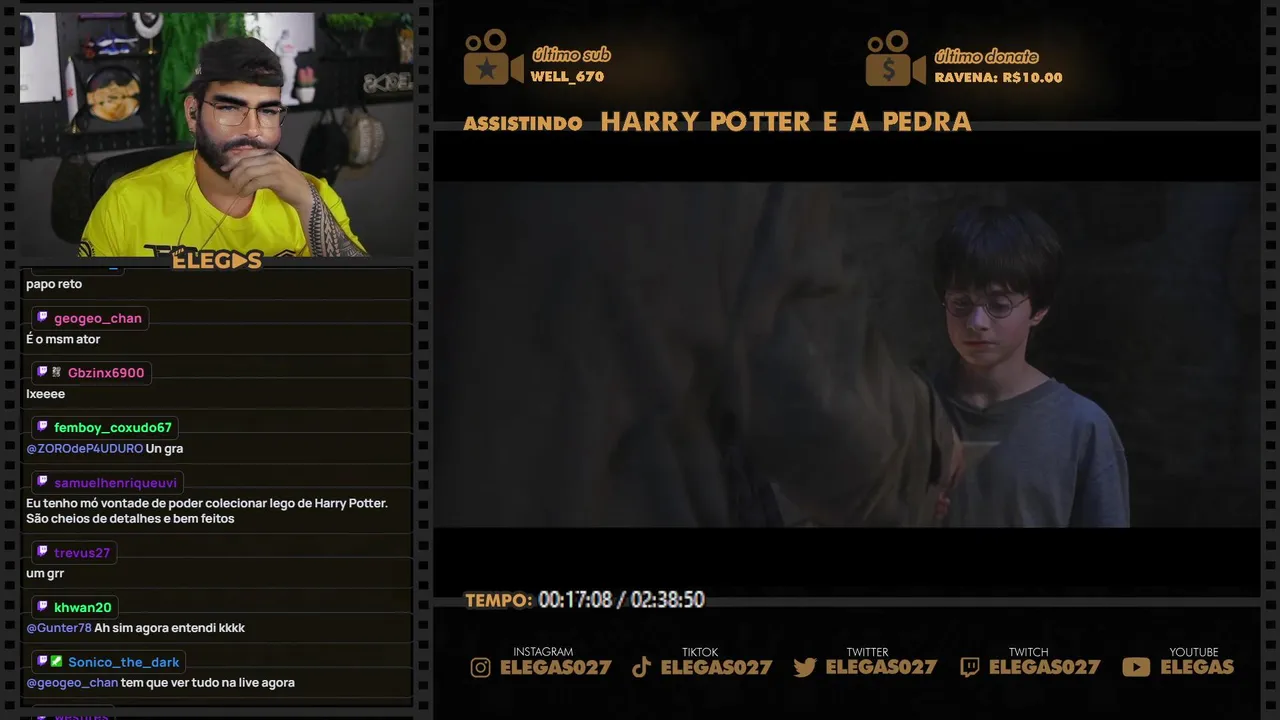This screenshot has width=1280, height=720.
Task: Click the Twitch badge beside geogeo_chan
Action: coord(42,317)
